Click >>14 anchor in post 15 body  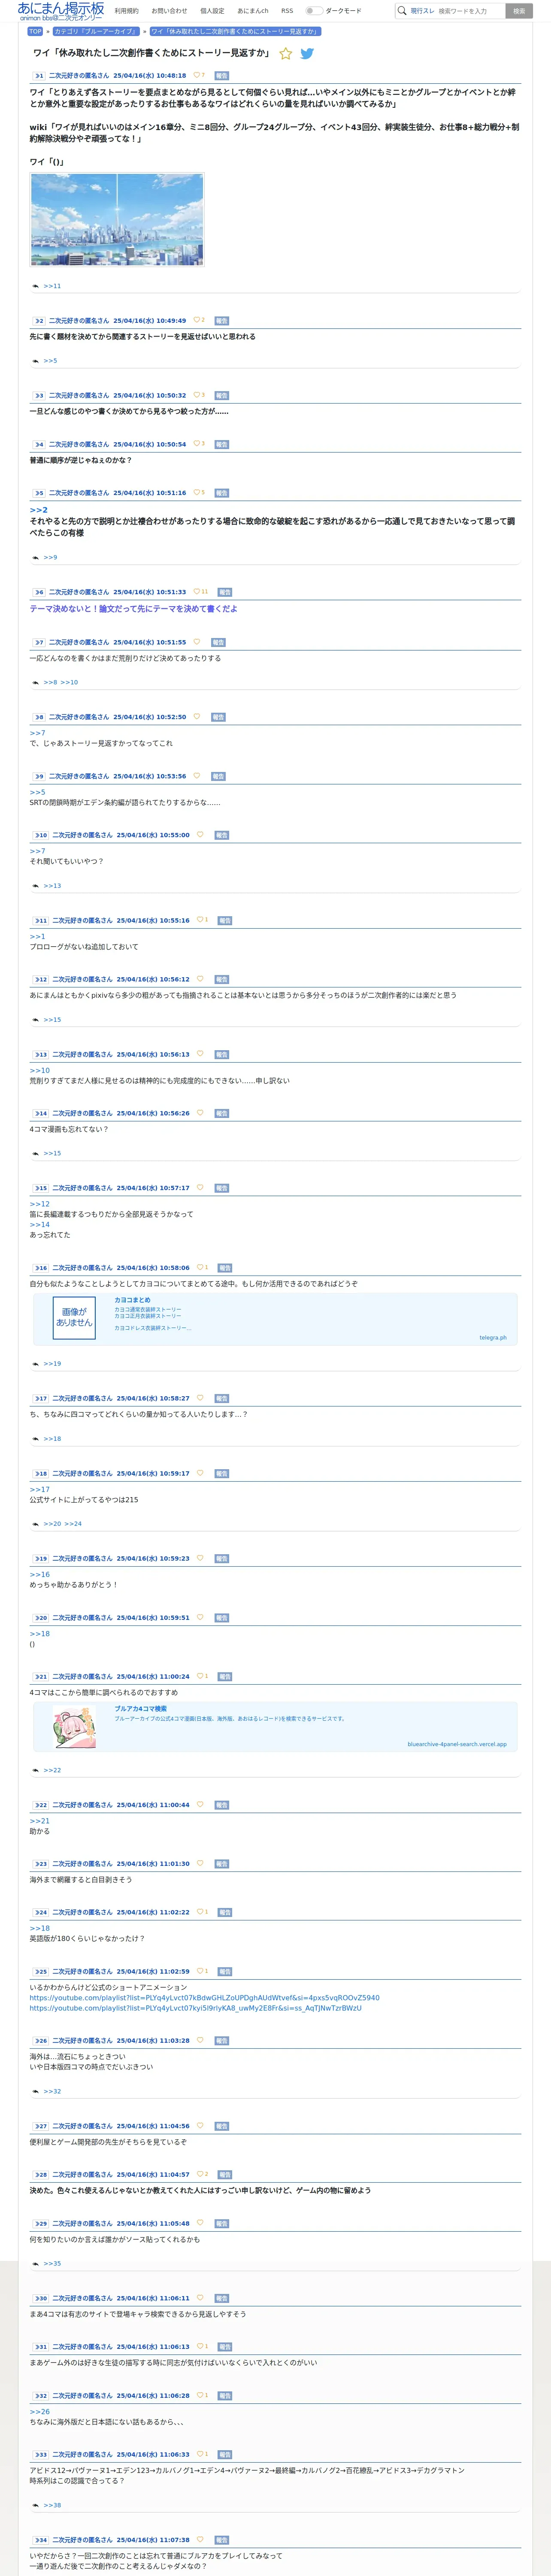pyautogui.click(x=39, y=1224)
